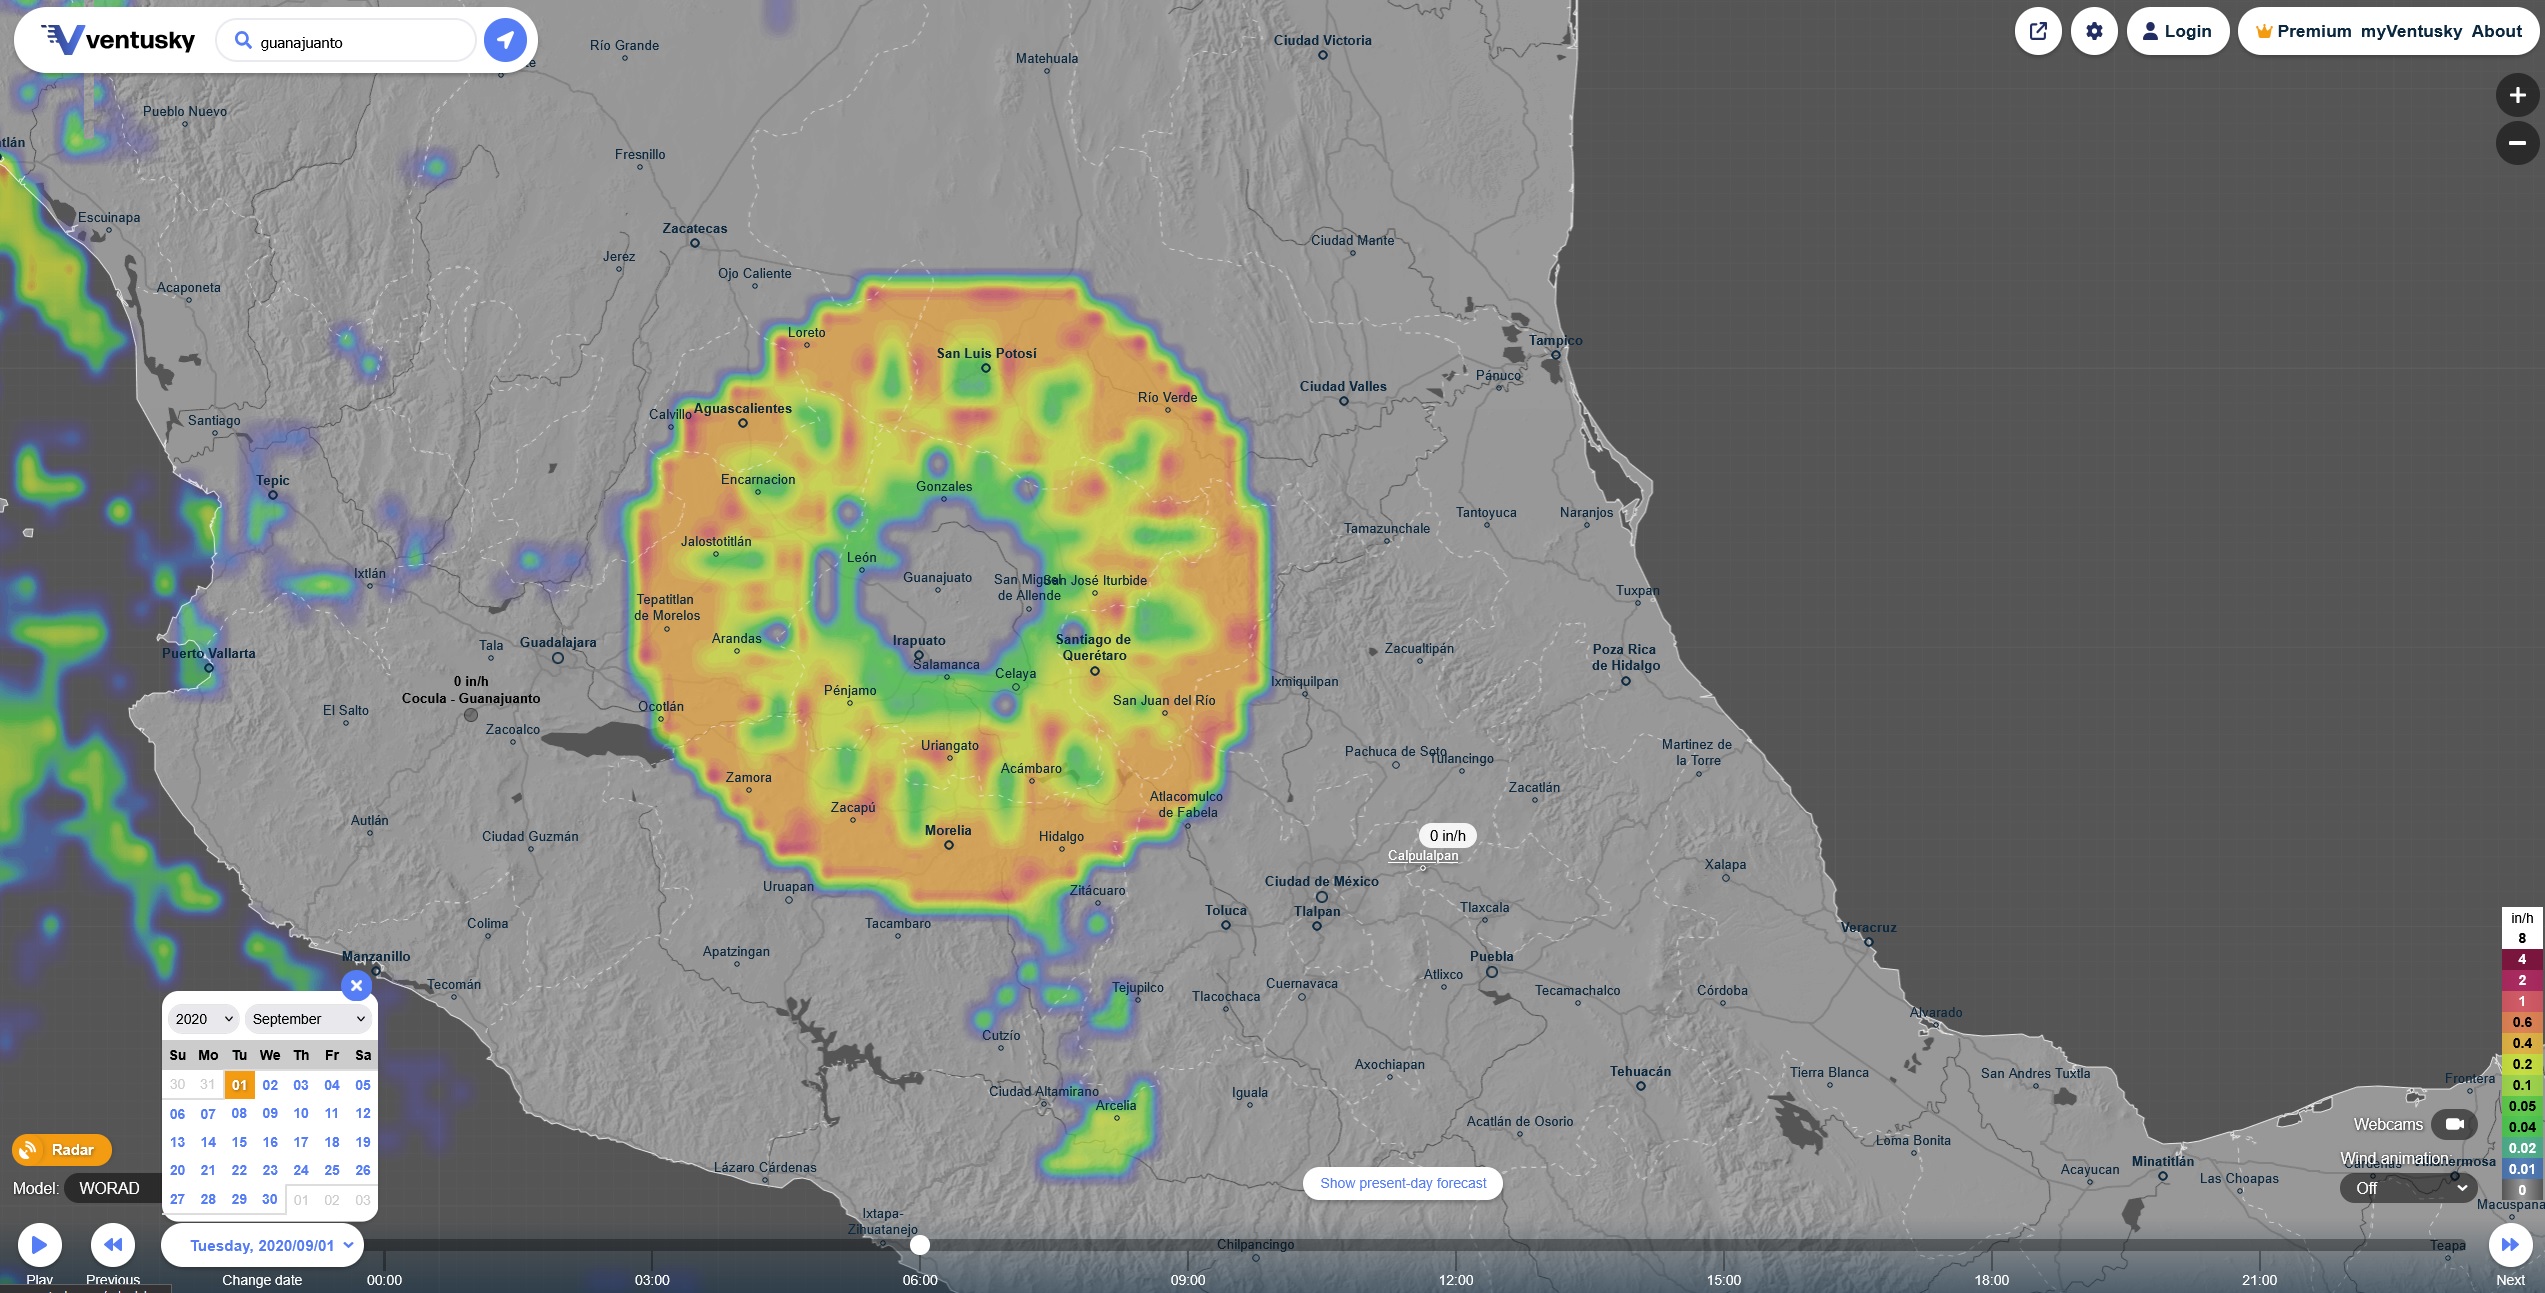Click the Tepic city marker
The height and width of the screenshot is (1293, 2545).
coord(273,495)
